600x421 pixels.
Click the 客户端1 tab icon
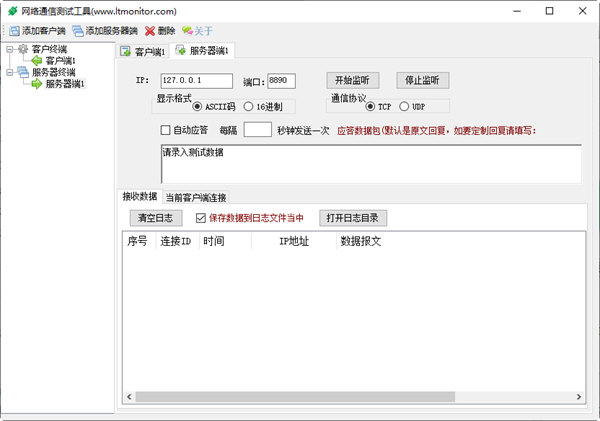[125, 51]
